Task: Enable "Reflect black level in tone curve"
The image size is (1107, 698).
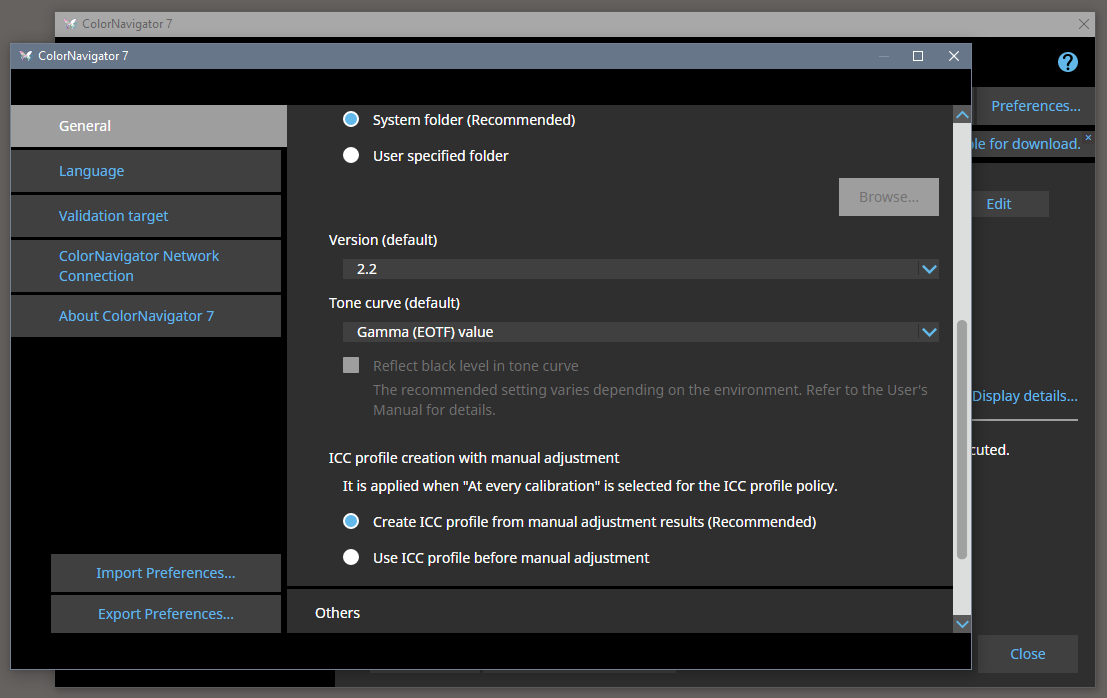Action: coord(351,365)
